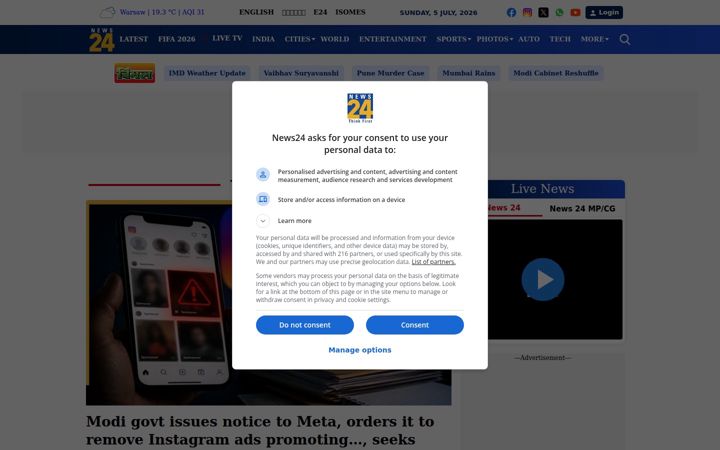Click the weather cloud icon
Image resolution: width=720 pixels, height=450 pixels.
[107, 12]
